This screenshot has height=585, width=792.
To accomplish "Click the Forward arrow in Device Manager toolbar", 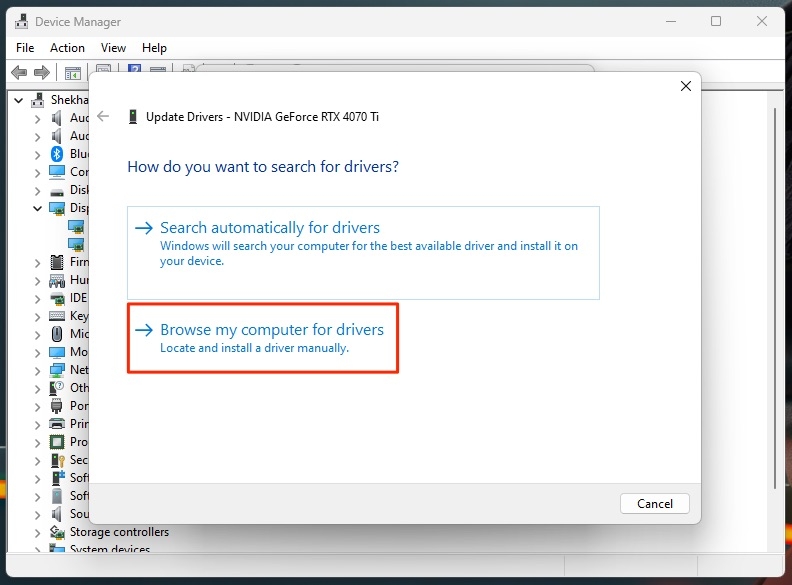I will [42, 72].
